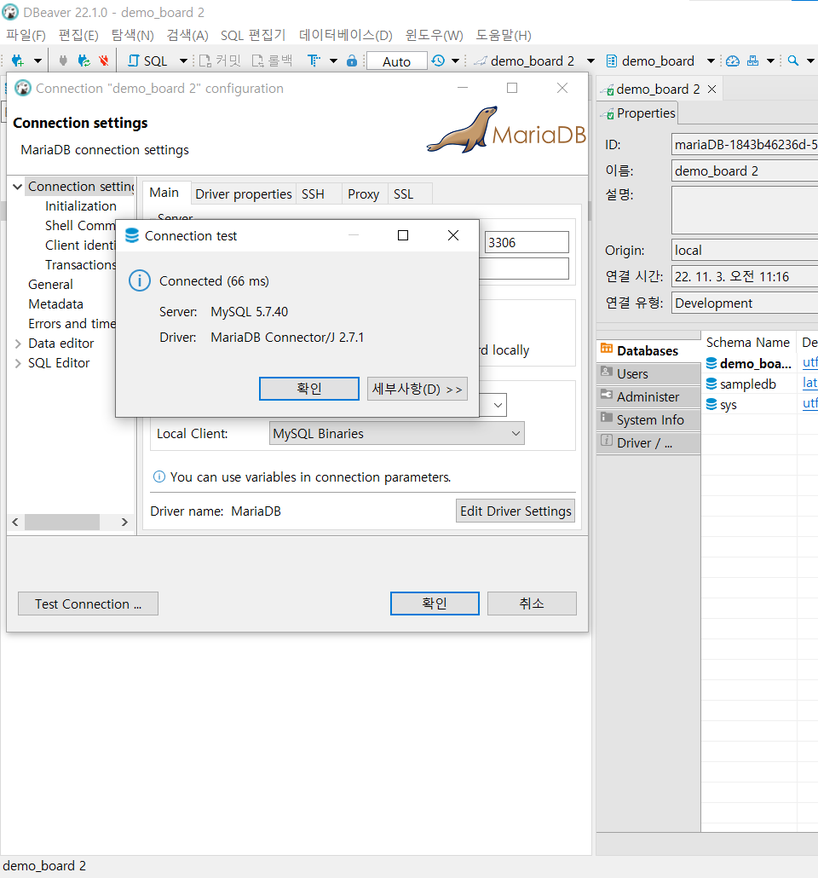Open the 파일(F) menu
This screenshot has width=818, height=878.
pyautogui.click(x=26, y=35)
